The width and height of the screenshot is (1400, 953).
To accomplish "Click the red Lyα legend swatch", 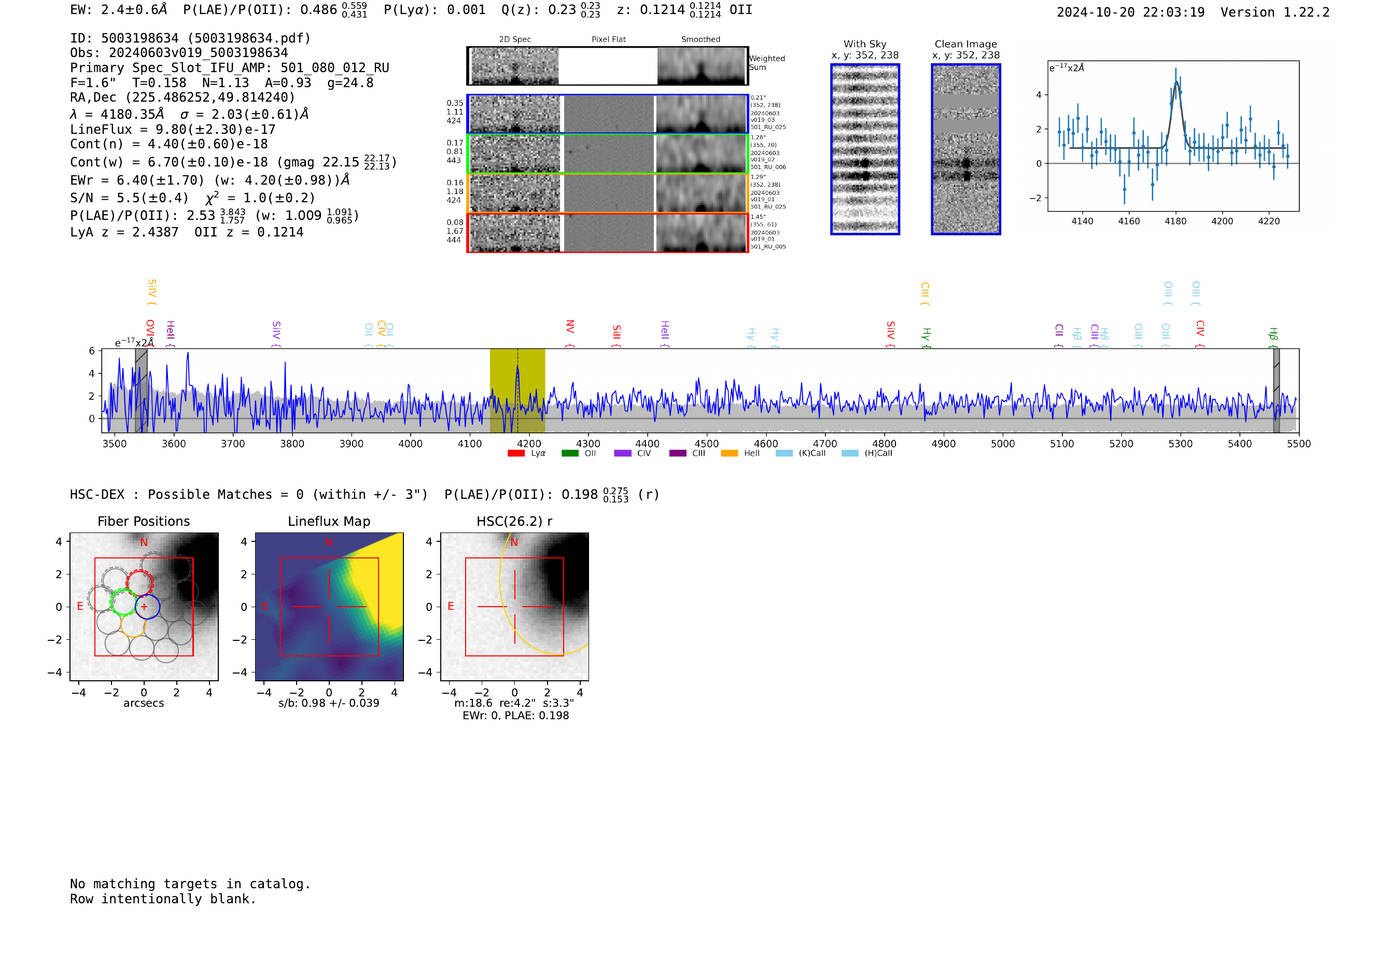I will [516, 454].
